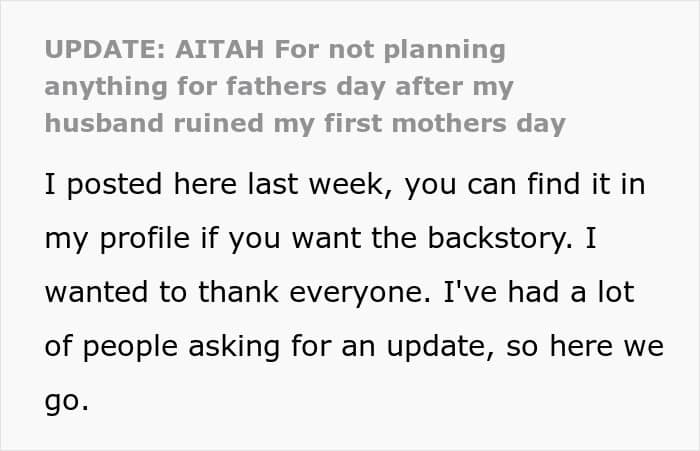
Task: Select the title line mentioning "fathers day"
Action: click(x=279, y=87)
